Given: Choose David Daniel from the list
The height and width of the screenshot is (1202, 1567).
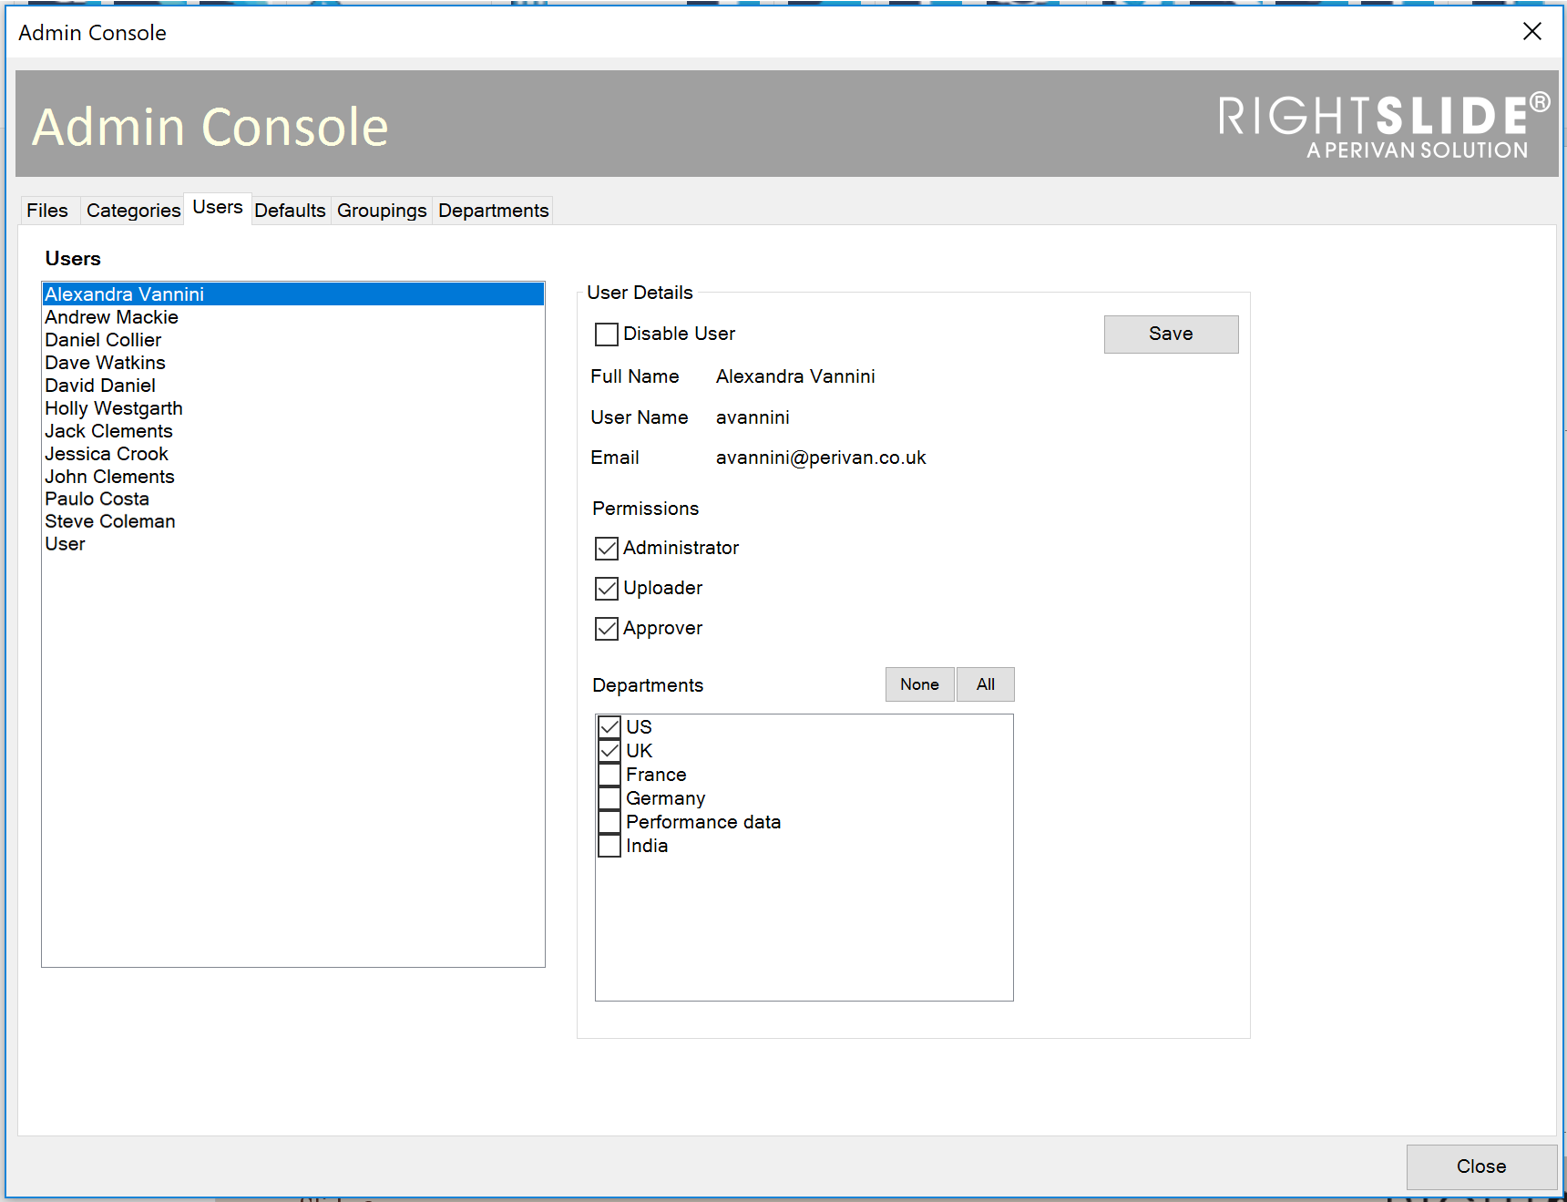Looking at the screenshot, I should coord(293,385).
